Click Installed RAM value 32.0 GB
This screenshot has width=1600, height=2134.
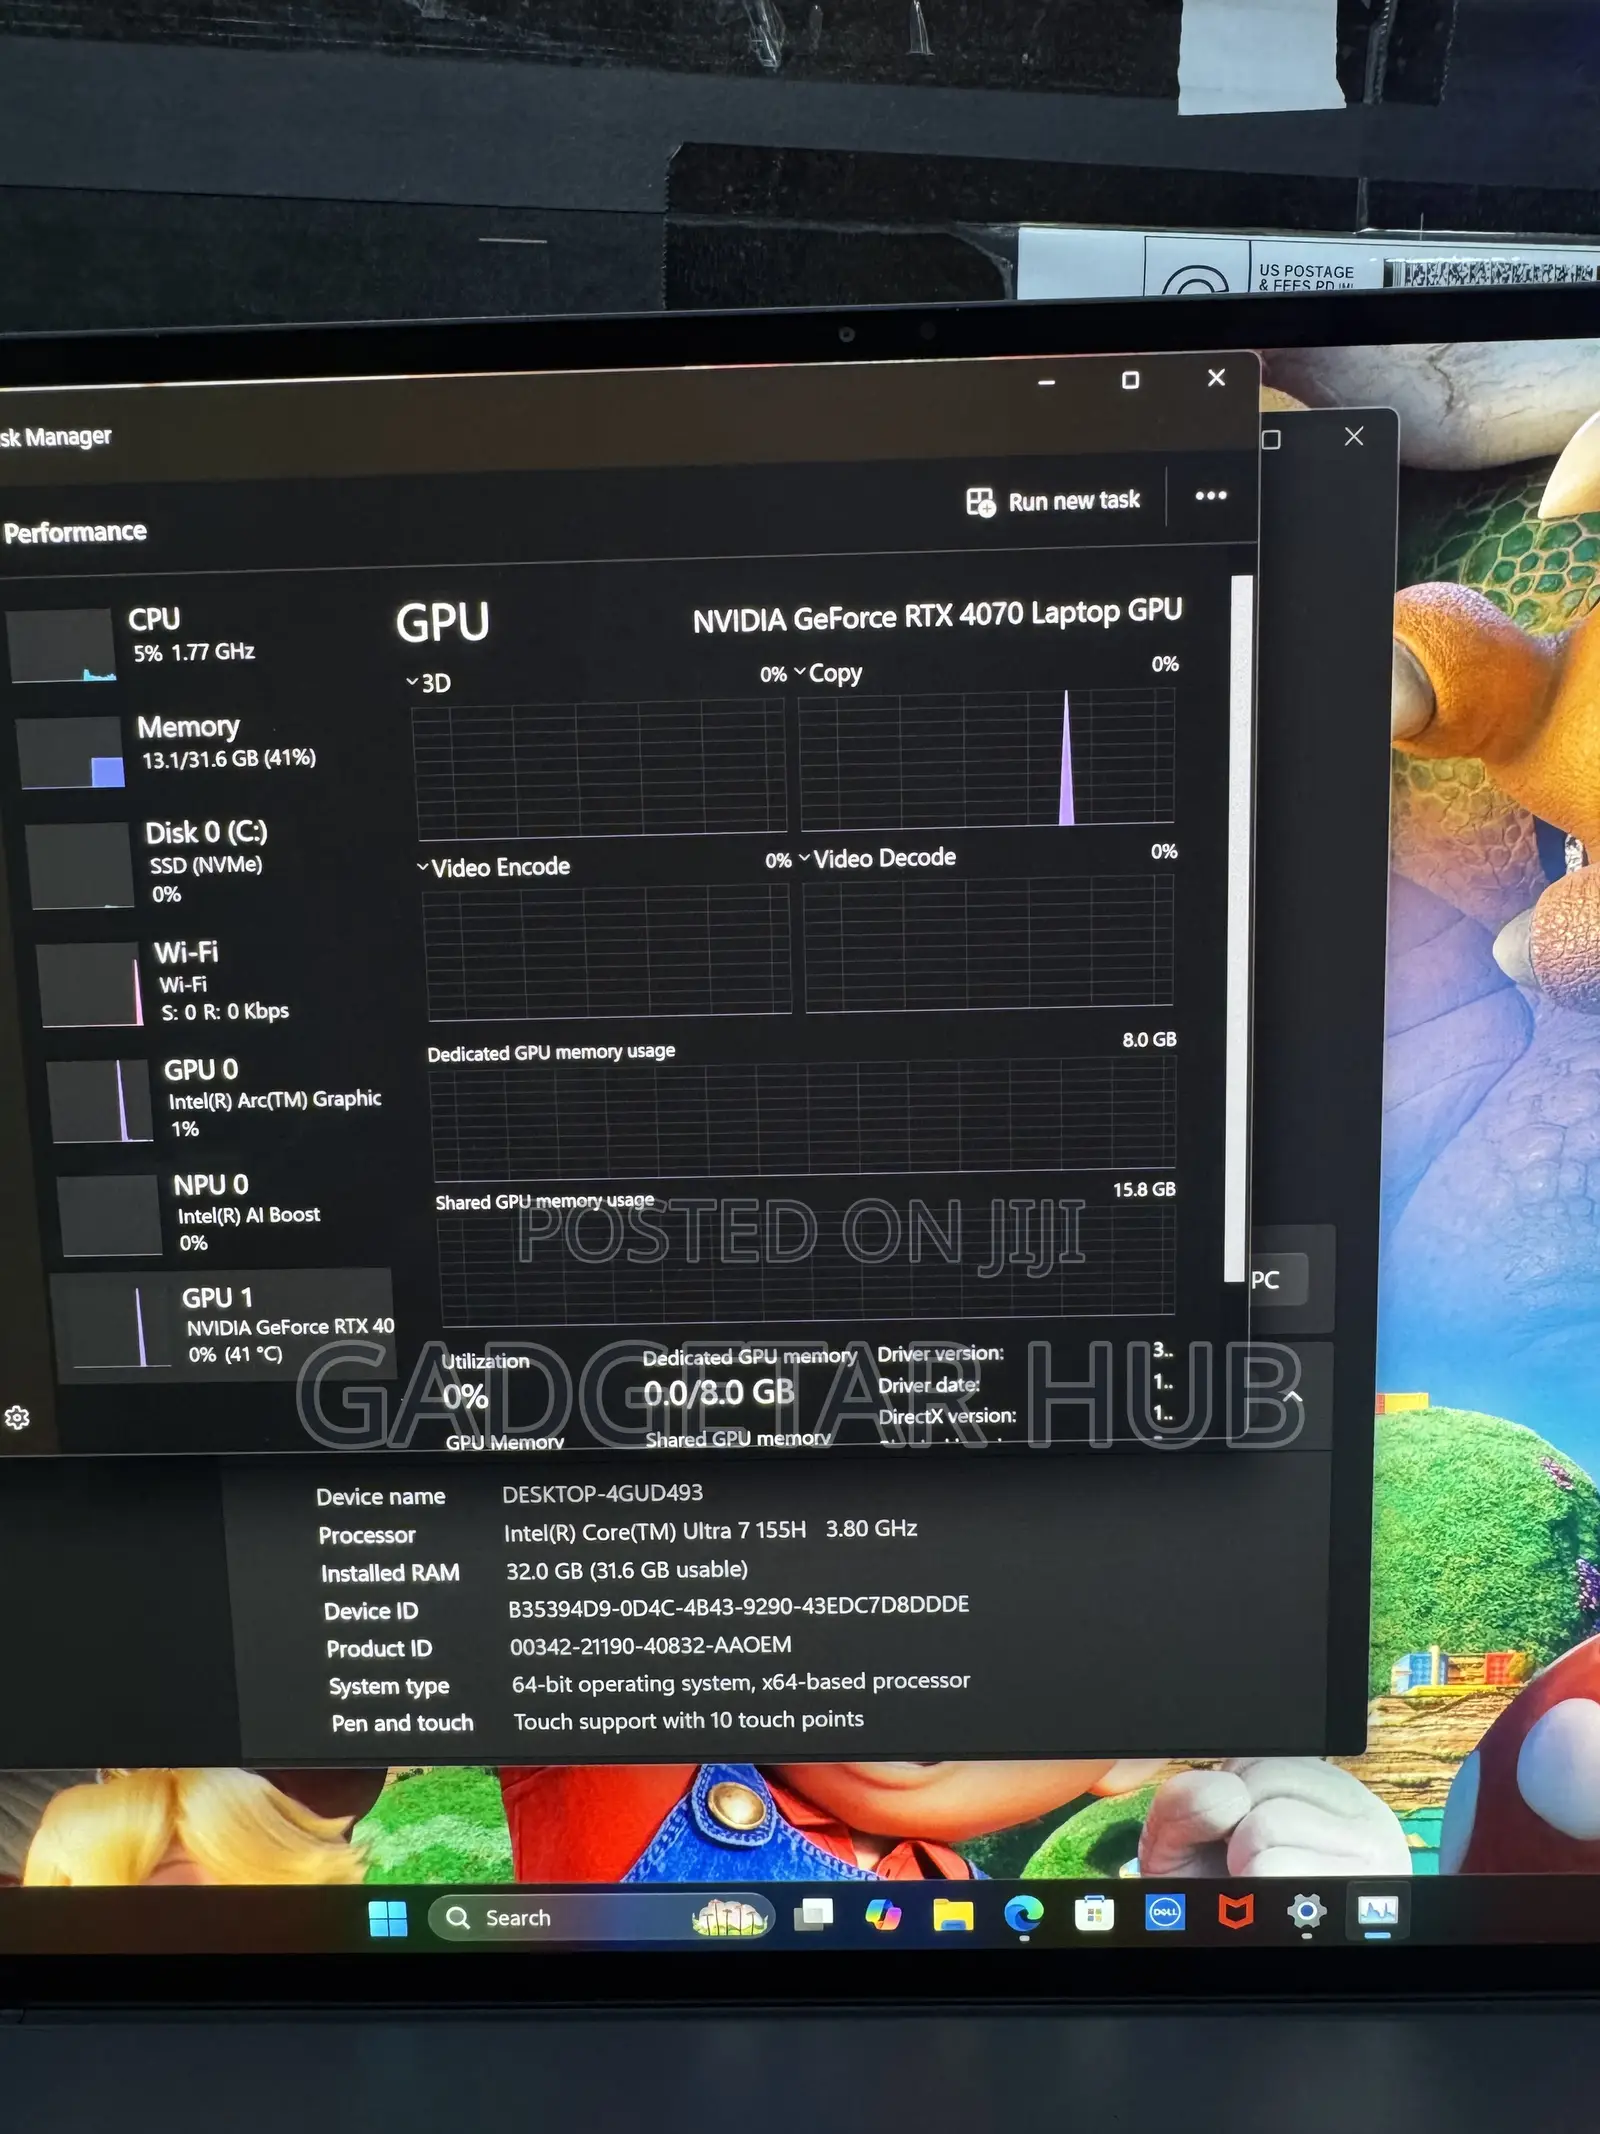[x=627, y=1570]
